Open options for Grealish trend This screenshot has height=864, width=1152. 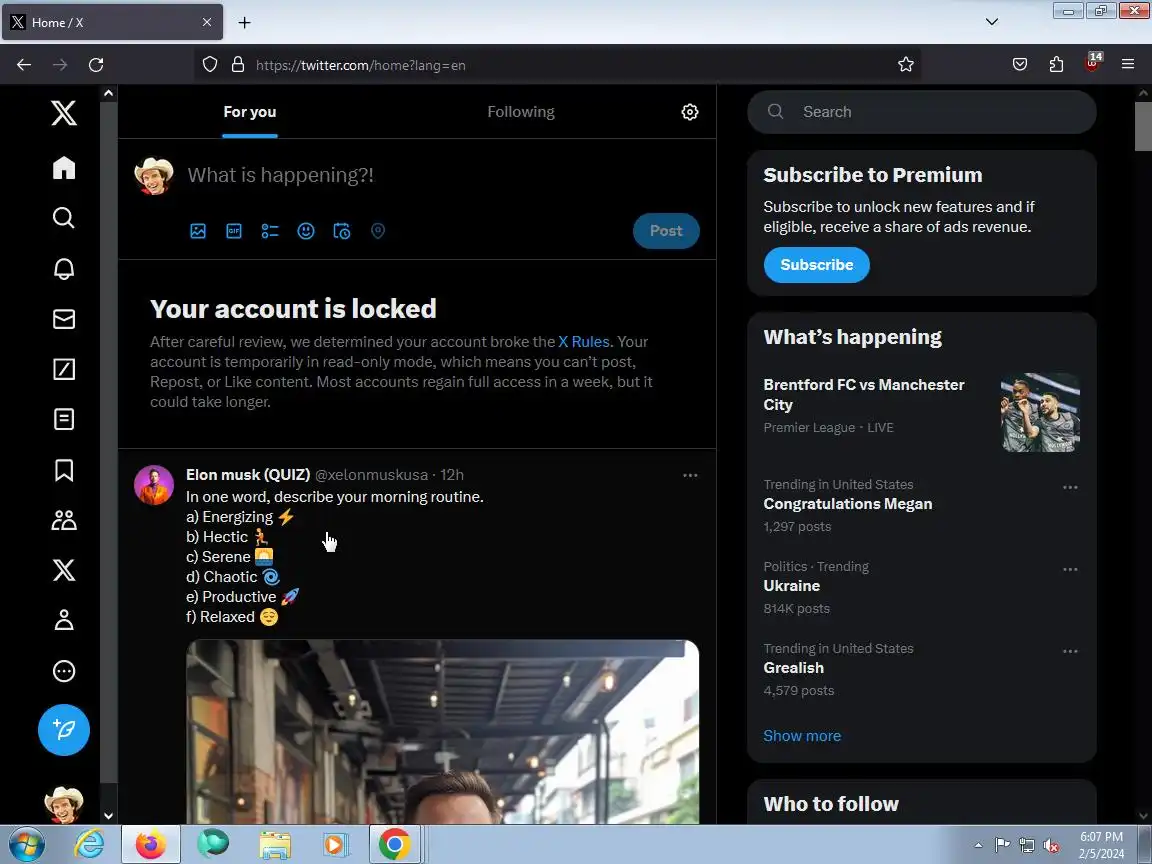tap(1070, 651)
